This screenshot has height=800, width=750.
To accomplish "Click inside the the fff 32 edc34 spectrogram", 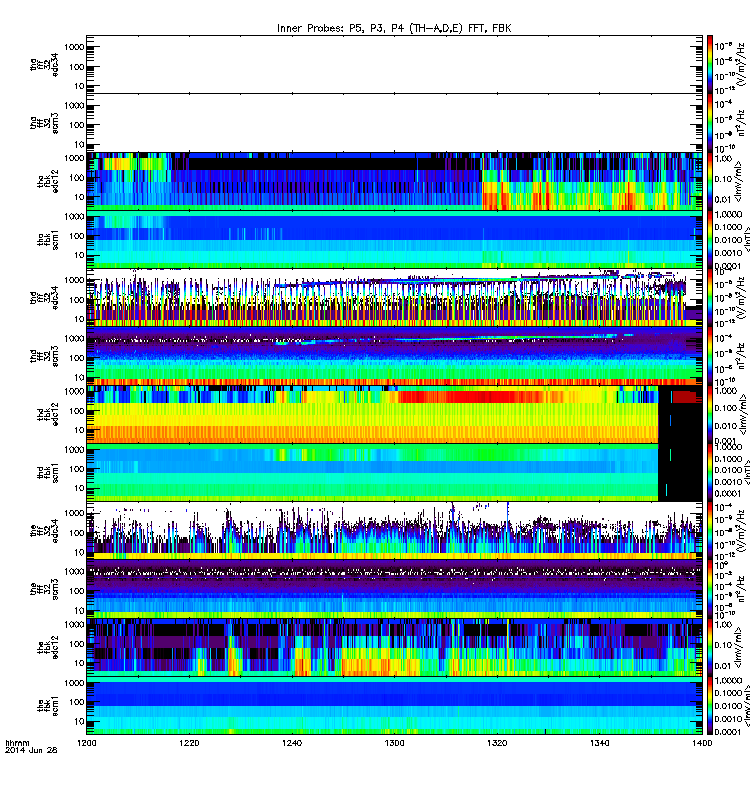I will point(394,531).
